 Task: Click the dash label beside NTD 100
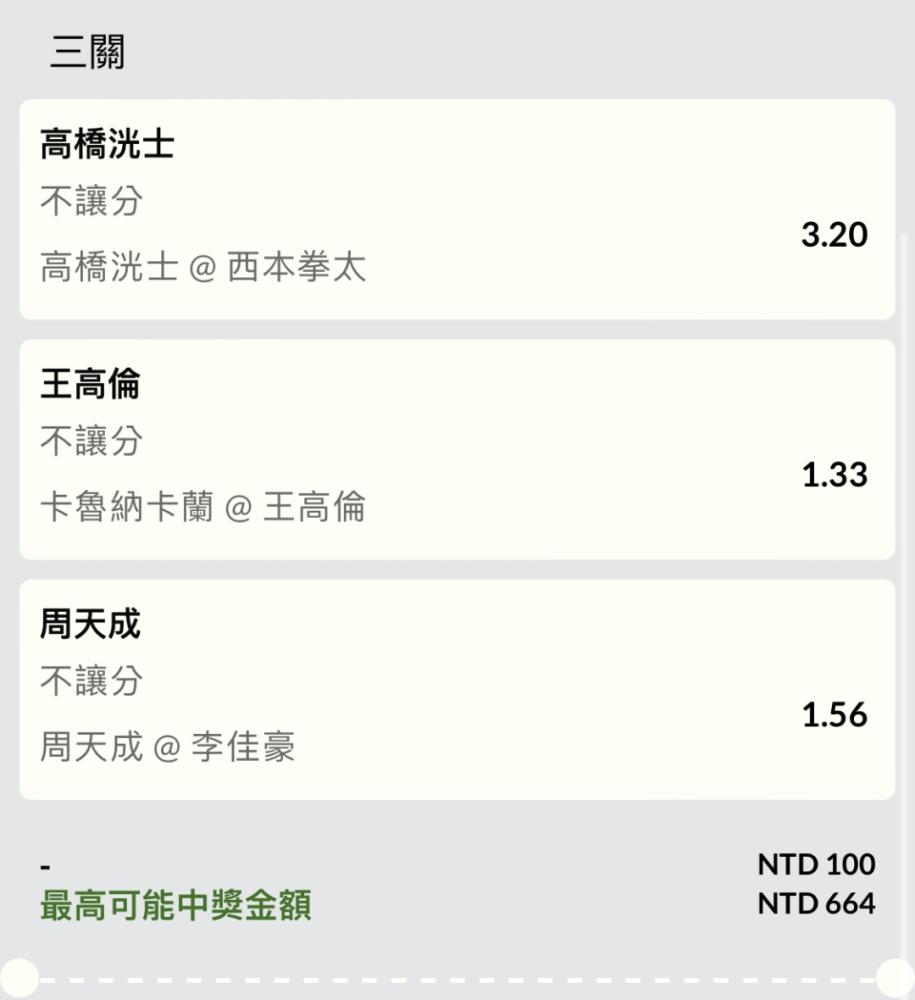[46, 866]
